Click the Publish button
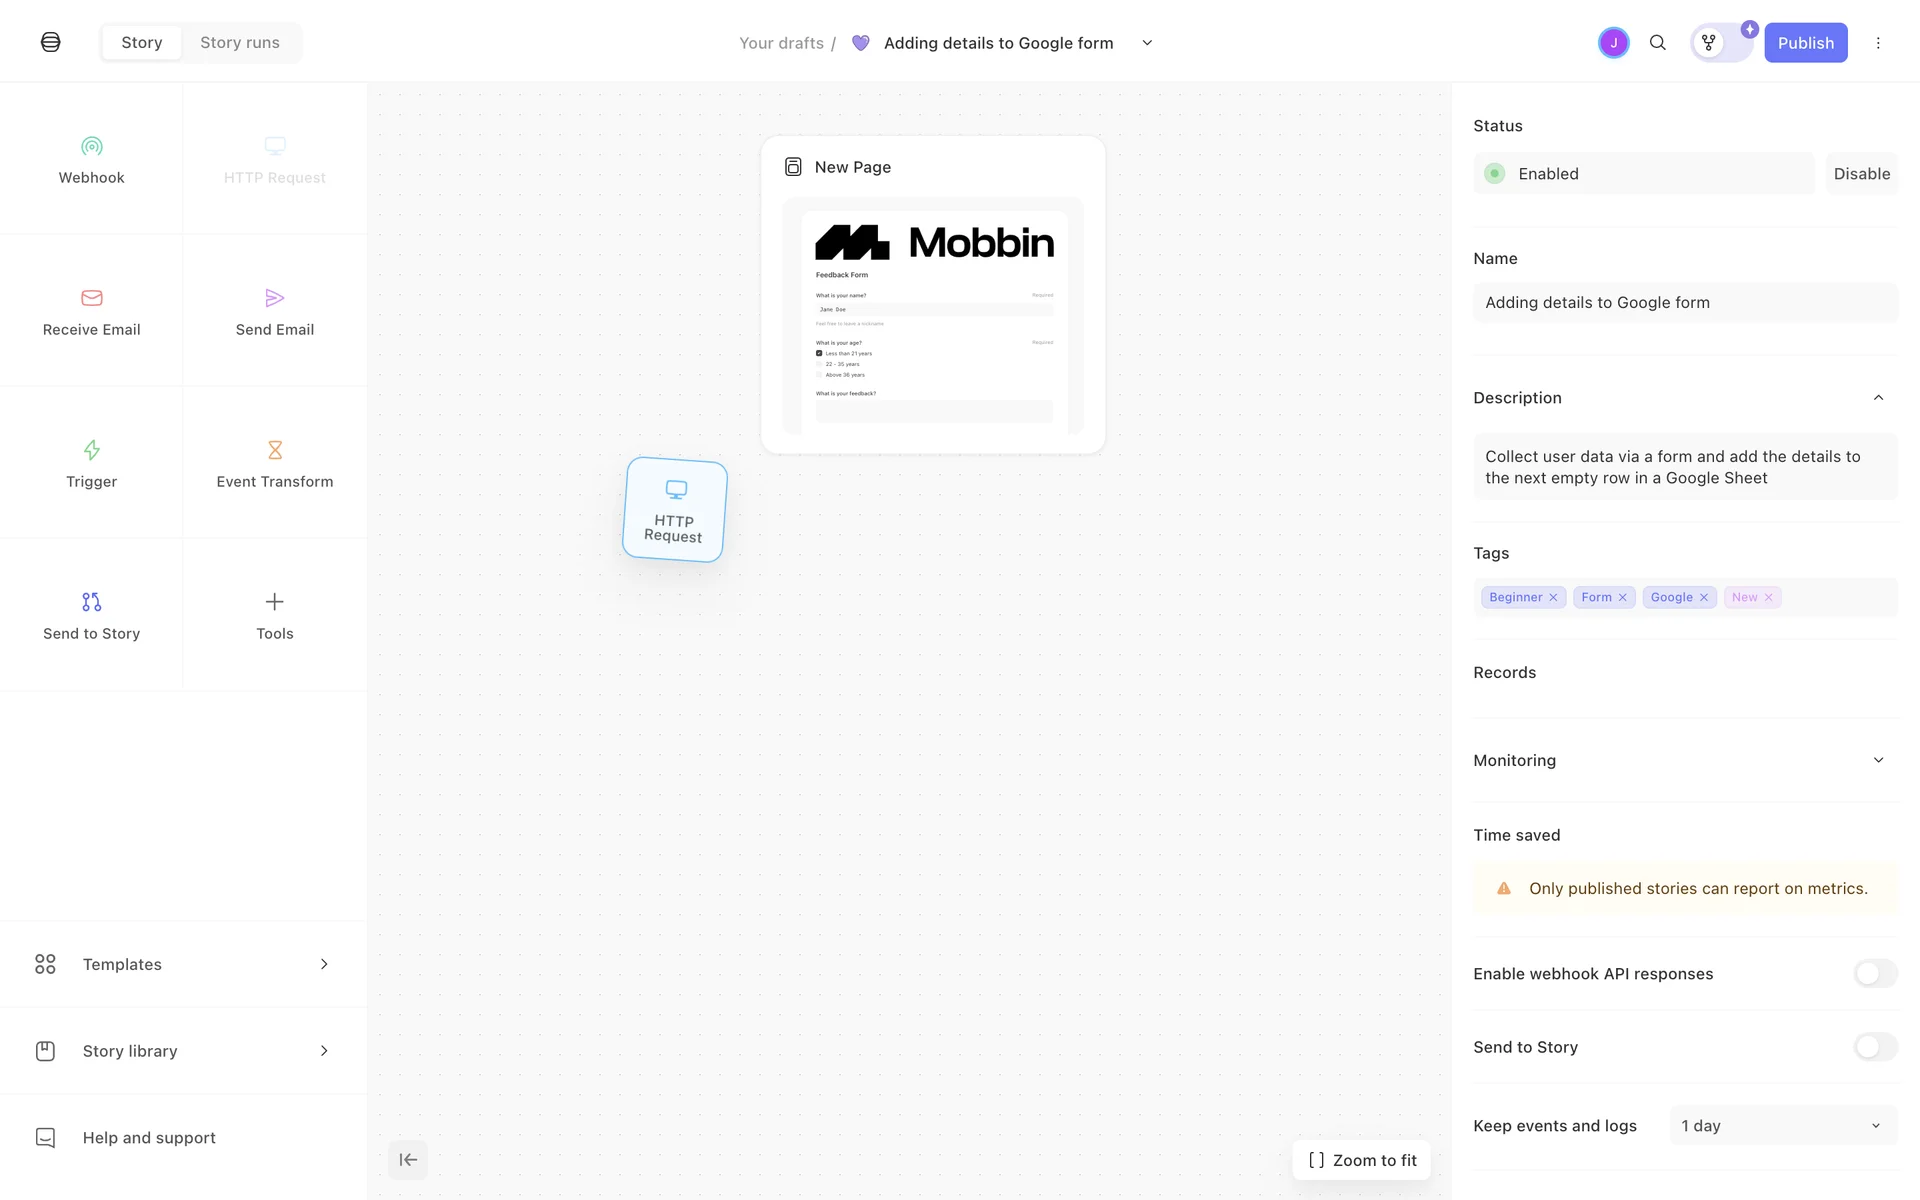 coord(1804,43)
